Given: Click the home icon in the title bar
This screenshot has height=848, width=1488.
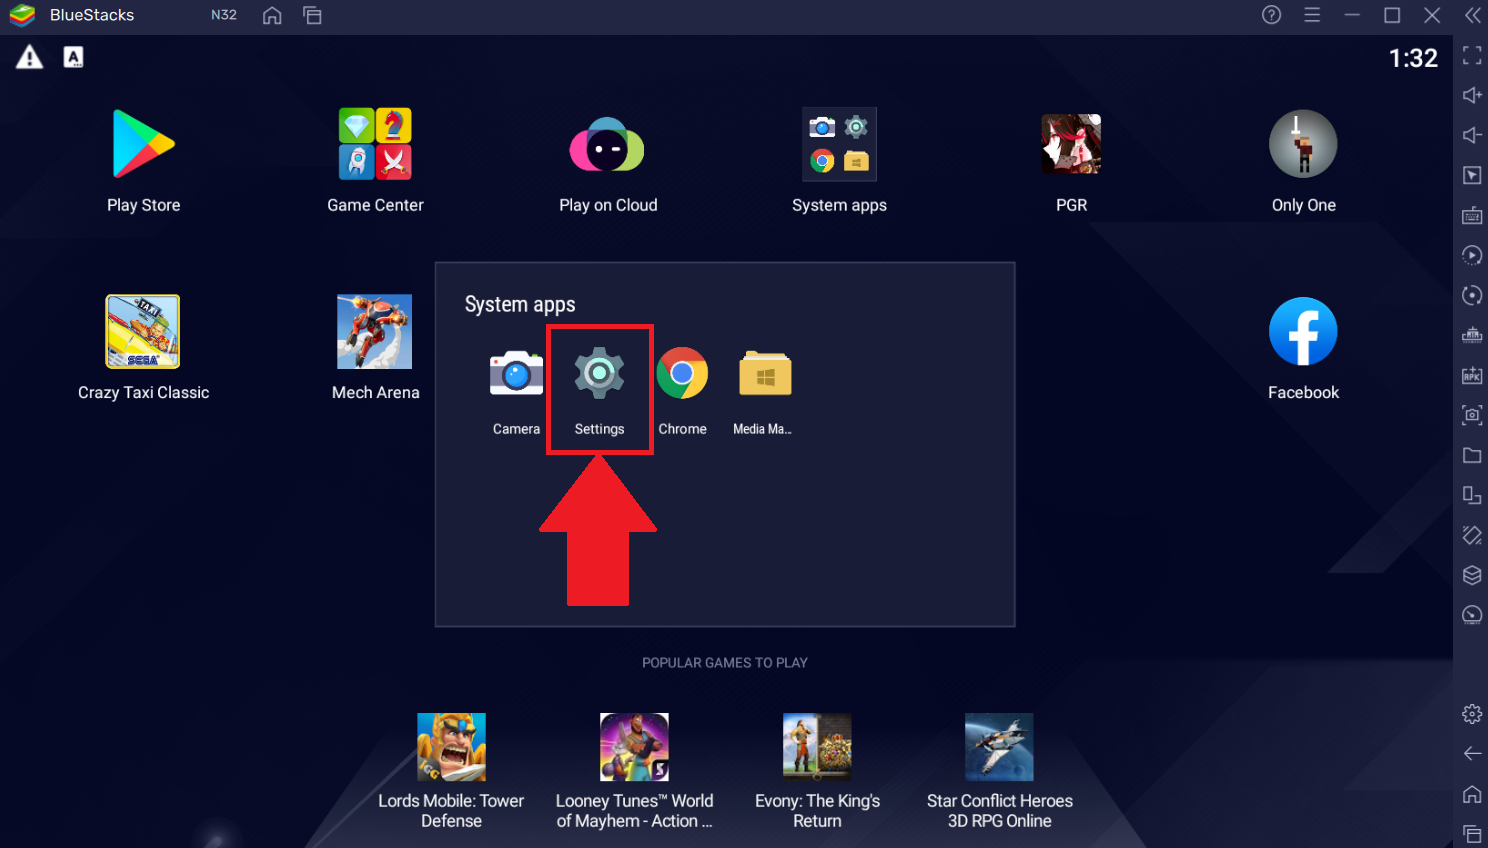Looking at the screenshot, I should coord(272,15).
